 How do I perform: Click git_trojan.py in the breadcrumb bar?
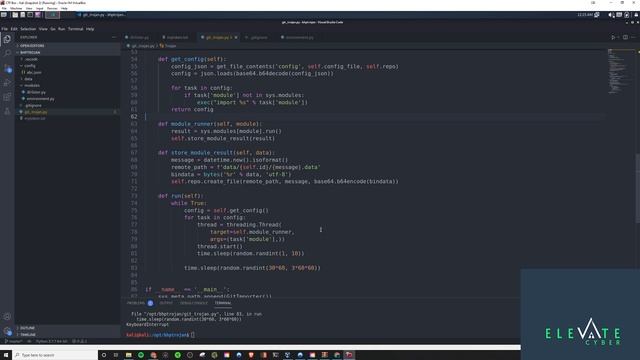[142, 46]
